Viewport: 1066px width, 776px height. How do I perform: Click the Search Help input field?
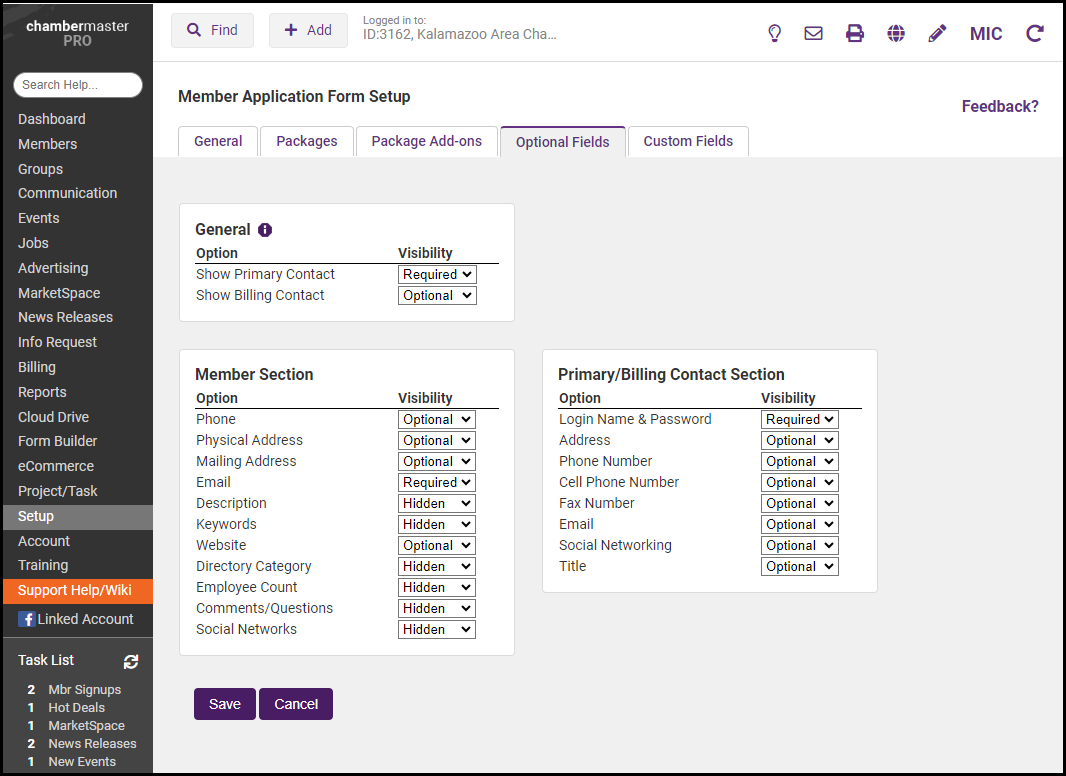point(78,85)
